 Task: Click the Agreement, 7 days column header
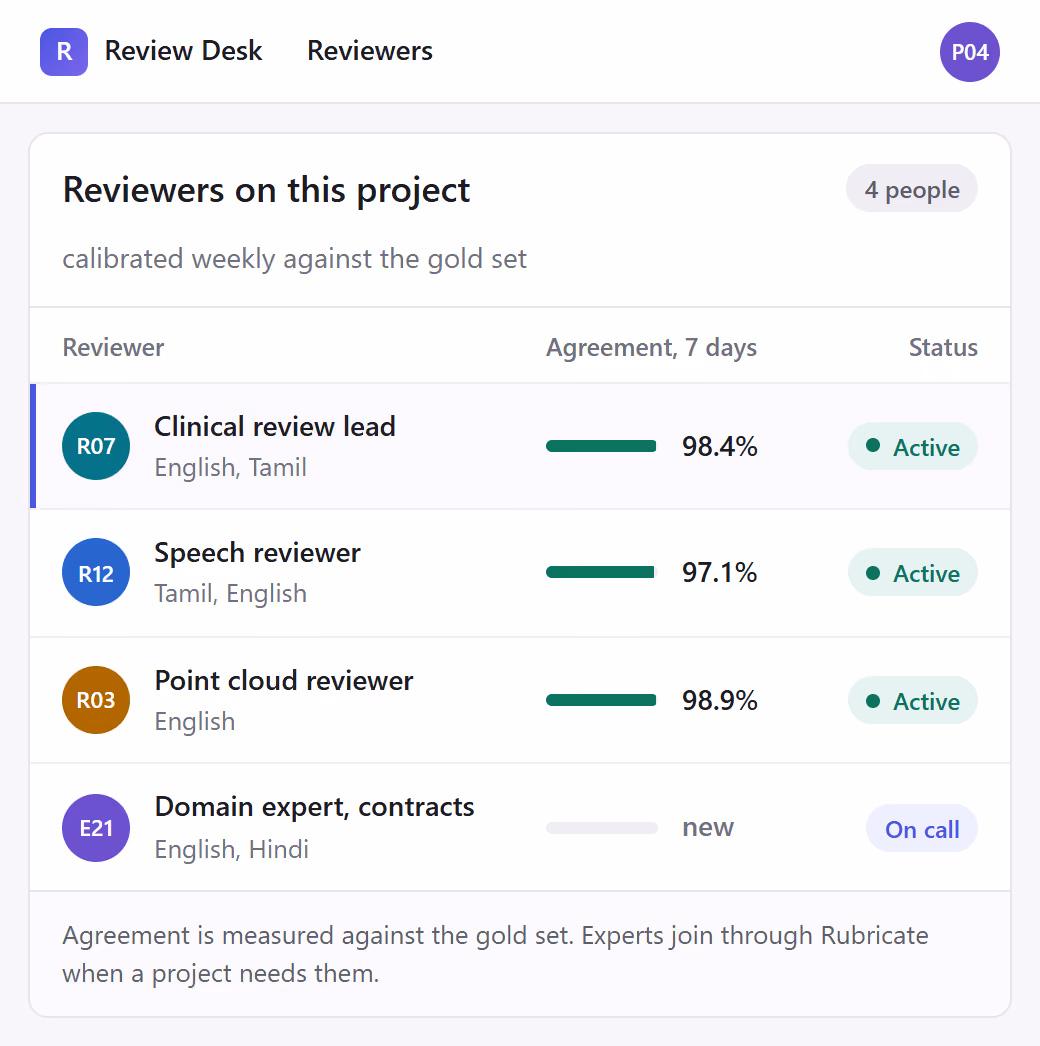(652, 348)
